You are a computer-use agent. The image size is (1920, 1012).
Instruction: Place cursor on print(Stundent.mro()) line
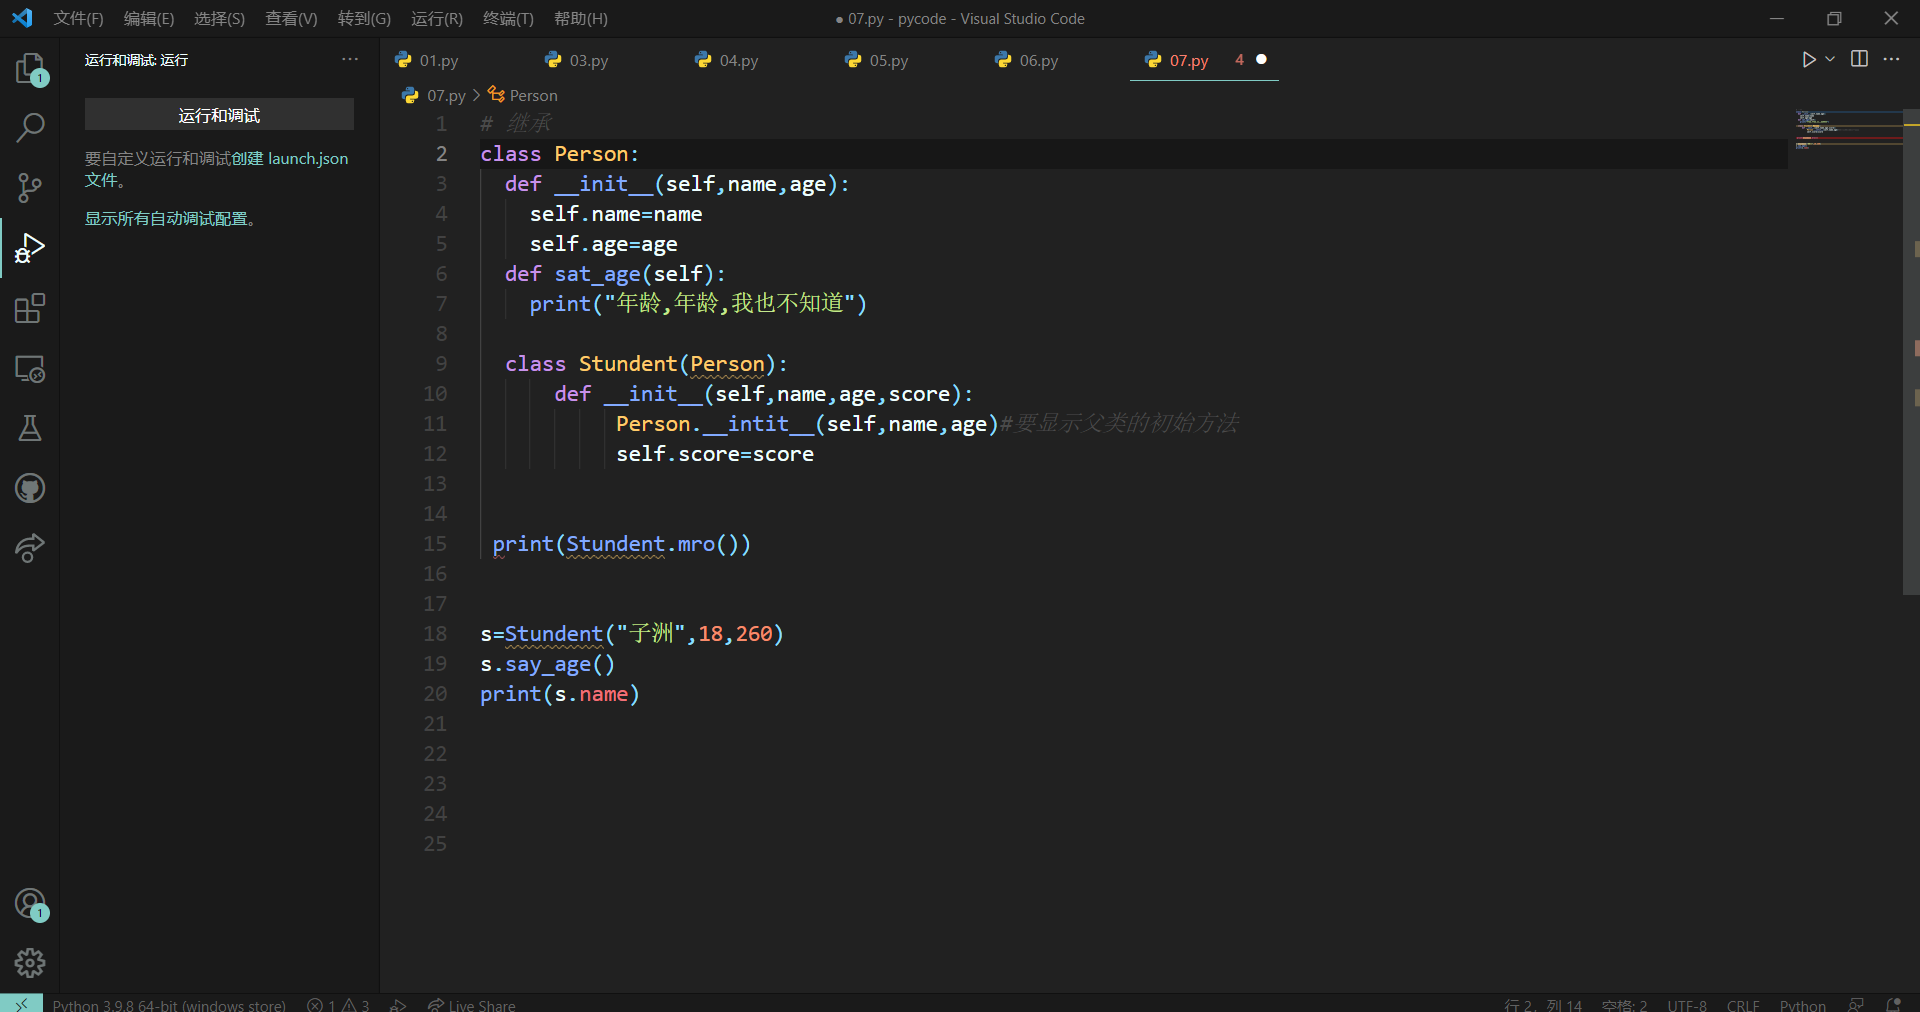pos(621,544)
